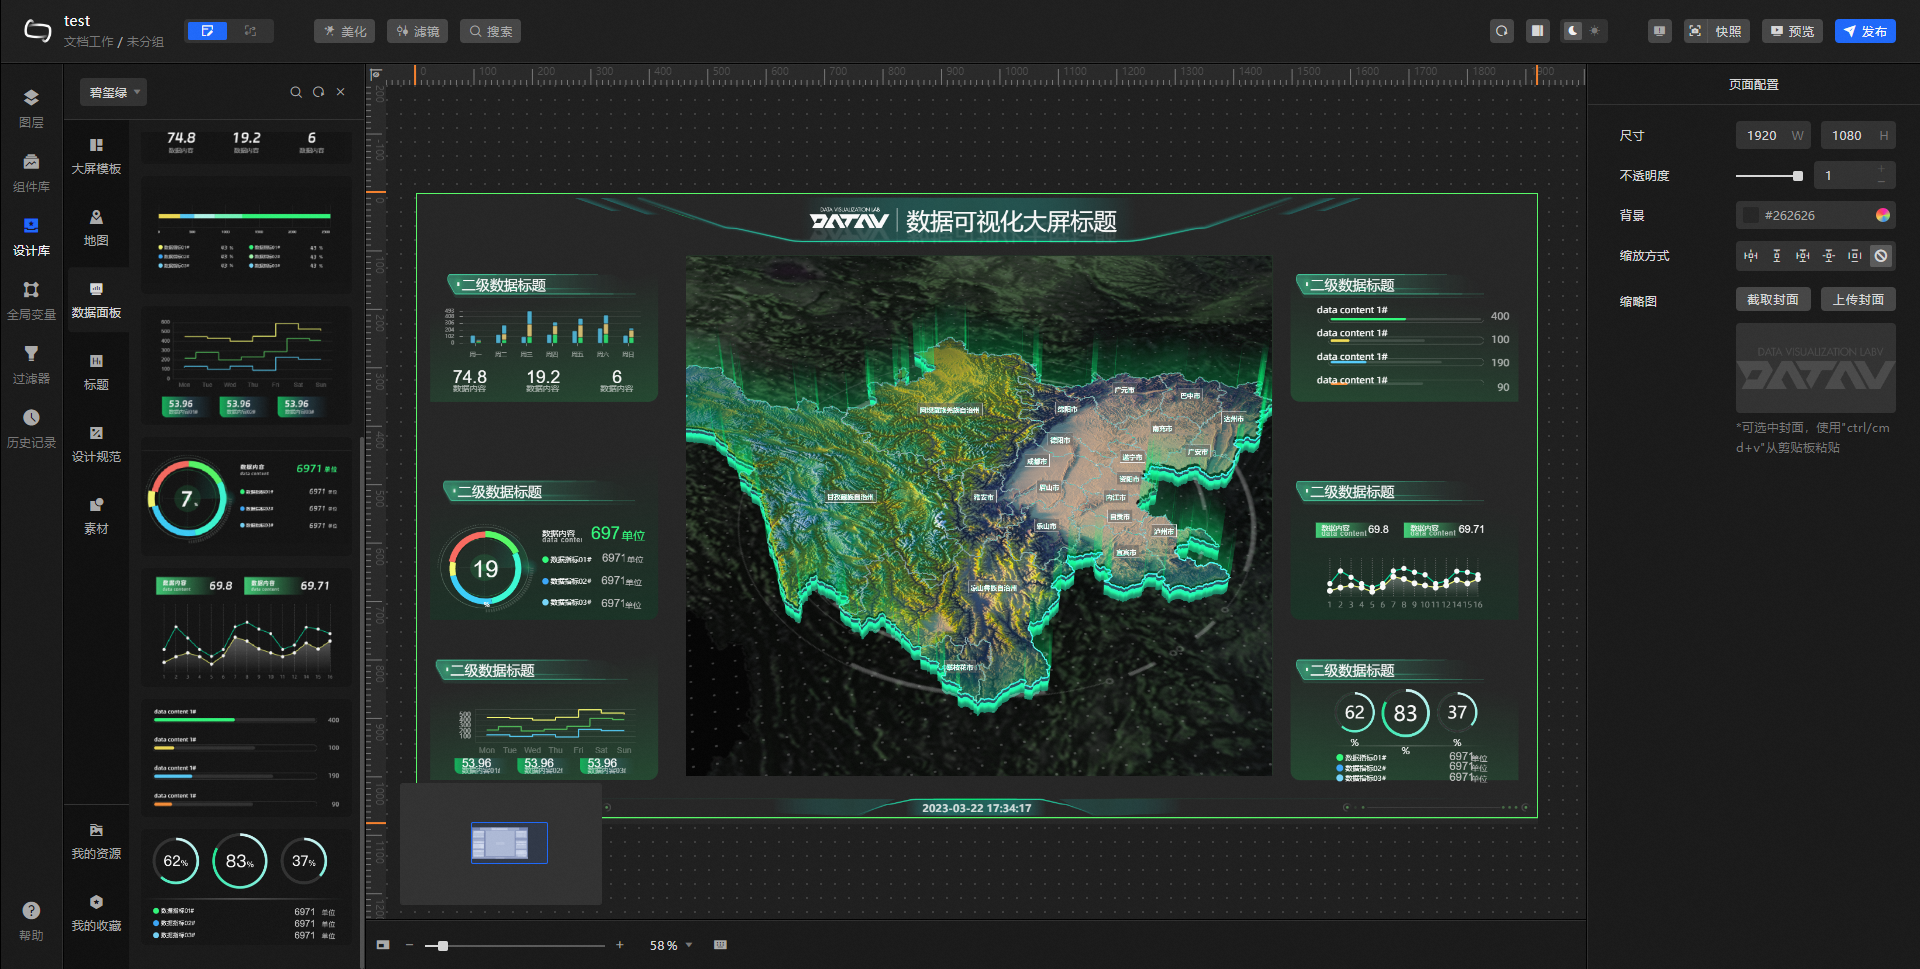Open the rainbow color picker for background

click(x=1883, y=215)
